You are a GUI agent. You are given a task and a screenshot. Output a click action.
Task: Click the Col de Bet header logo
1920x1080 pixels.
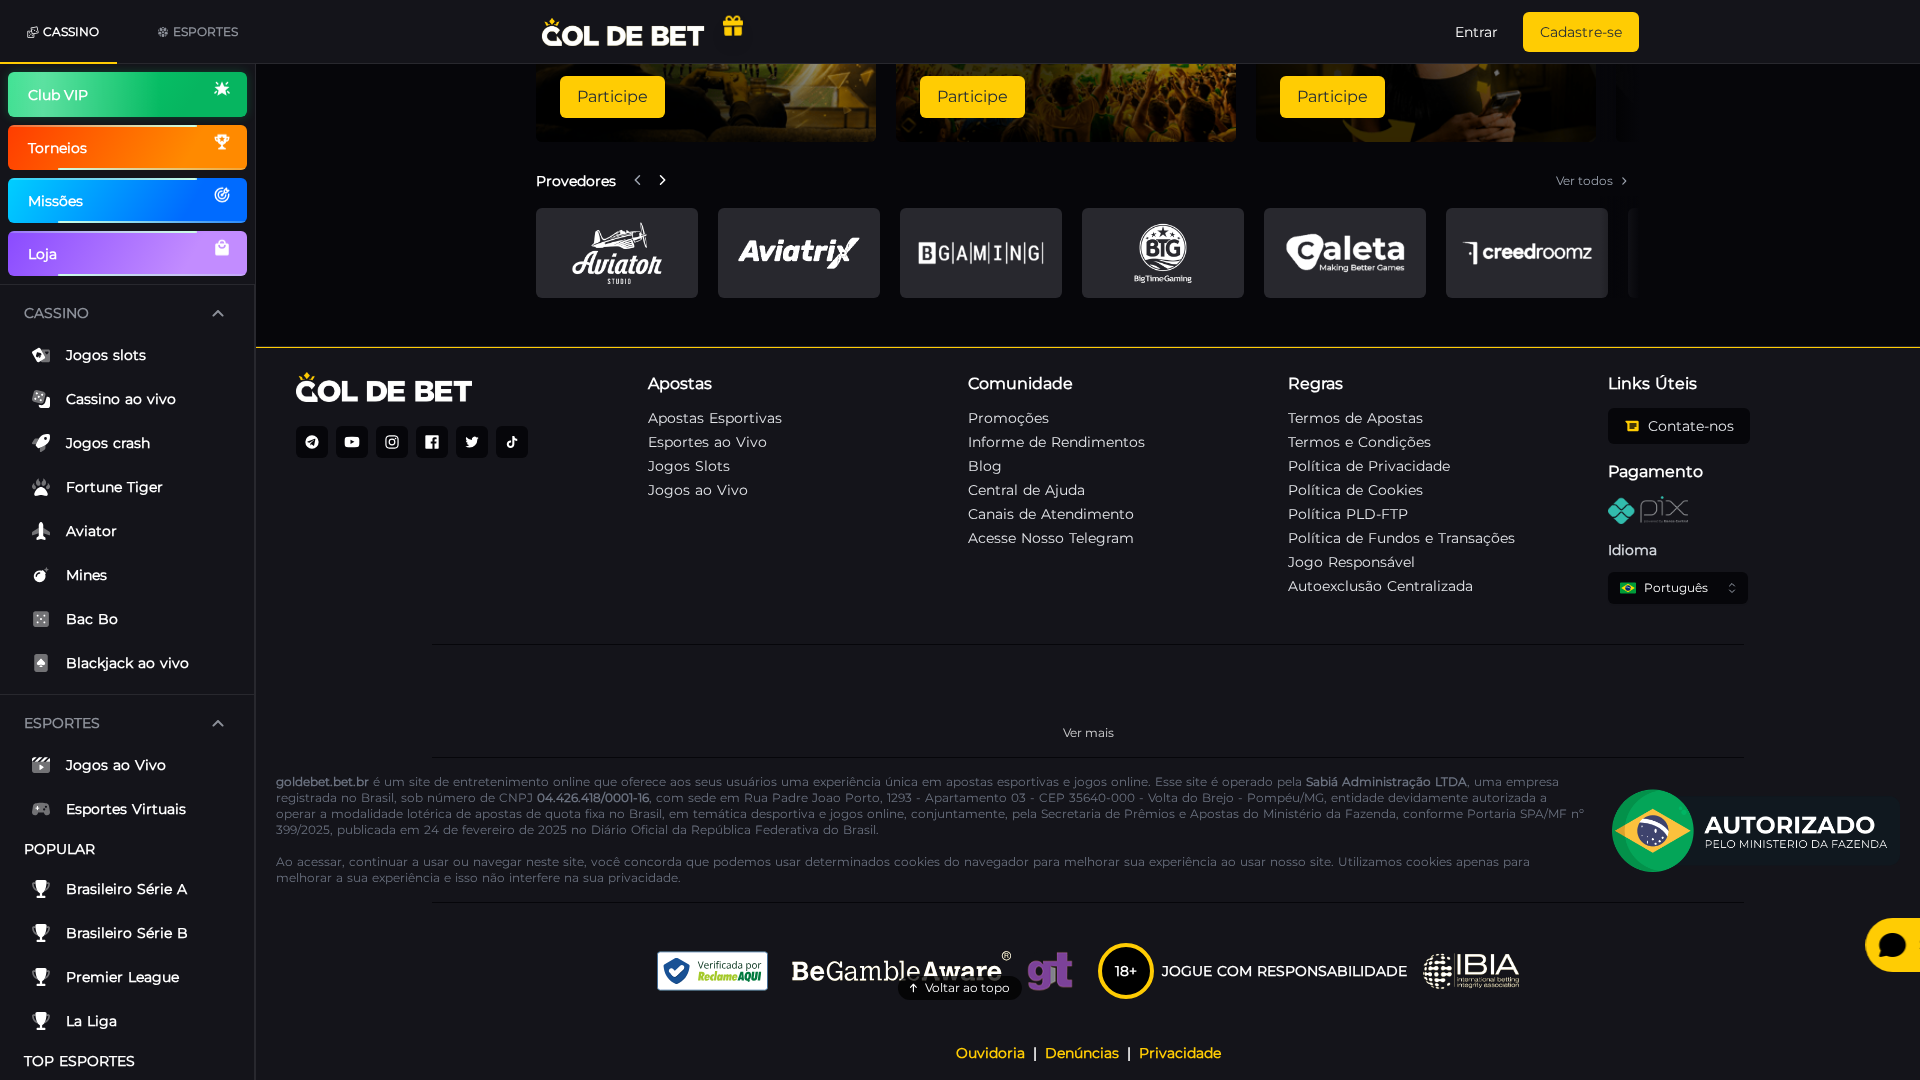click(623, 33)
